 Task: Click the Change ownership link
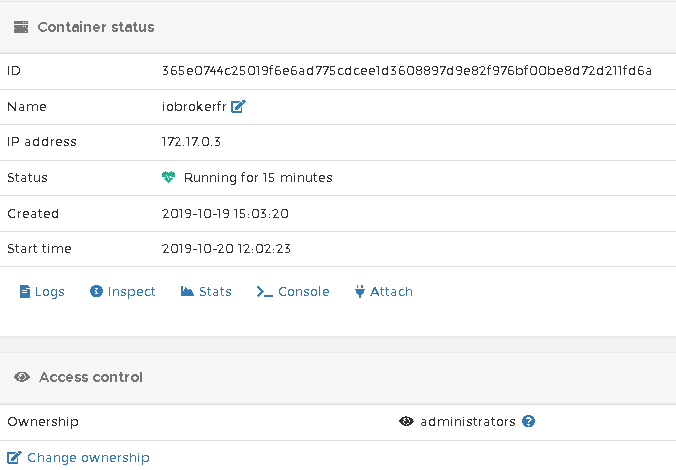click(x=88, y=458)
